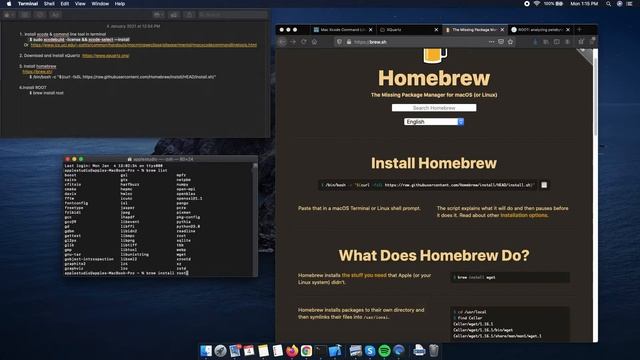This screenshot has width=640, height=360.
Task: Click the 'Install Homebrew' heading
Action: point(434,163)
